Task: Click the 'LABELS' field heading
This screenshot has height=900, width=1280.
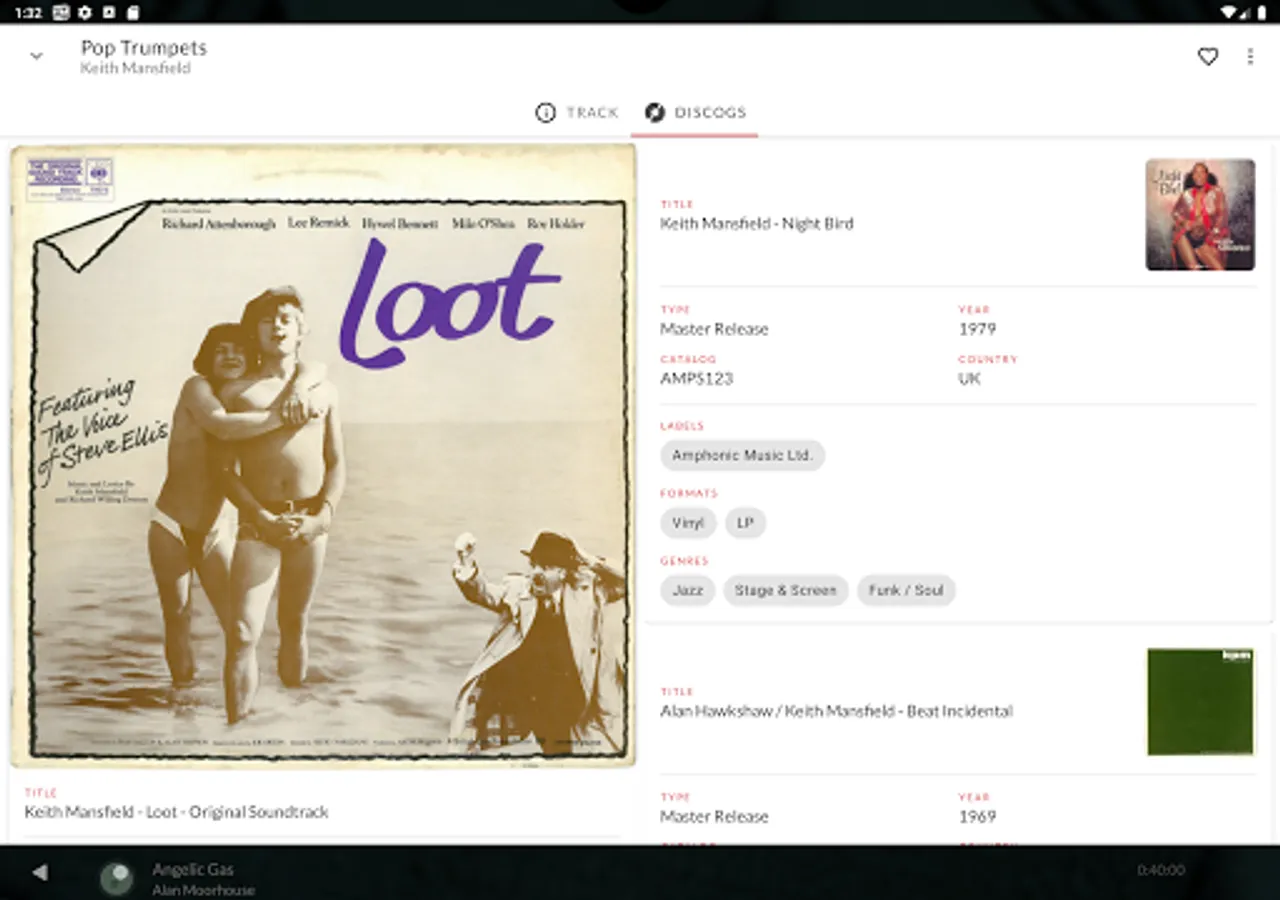Action: (x=682, y=426)
